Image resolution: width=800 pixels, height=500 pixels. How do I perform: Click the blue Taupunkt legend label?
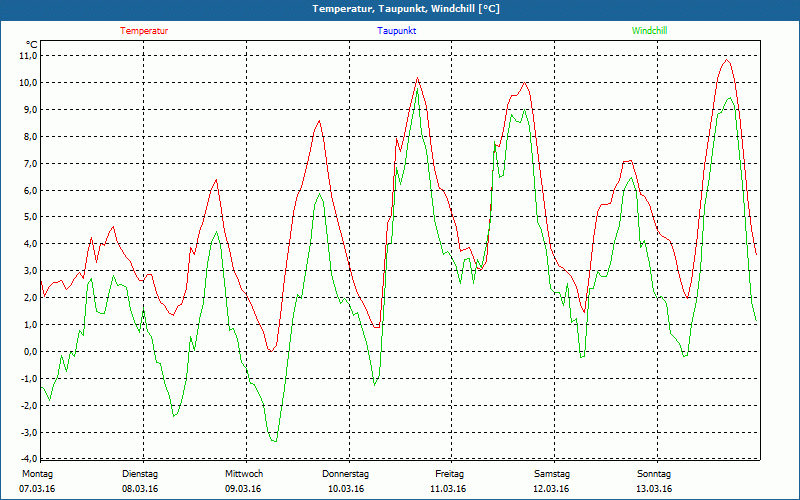pos(397,31)
